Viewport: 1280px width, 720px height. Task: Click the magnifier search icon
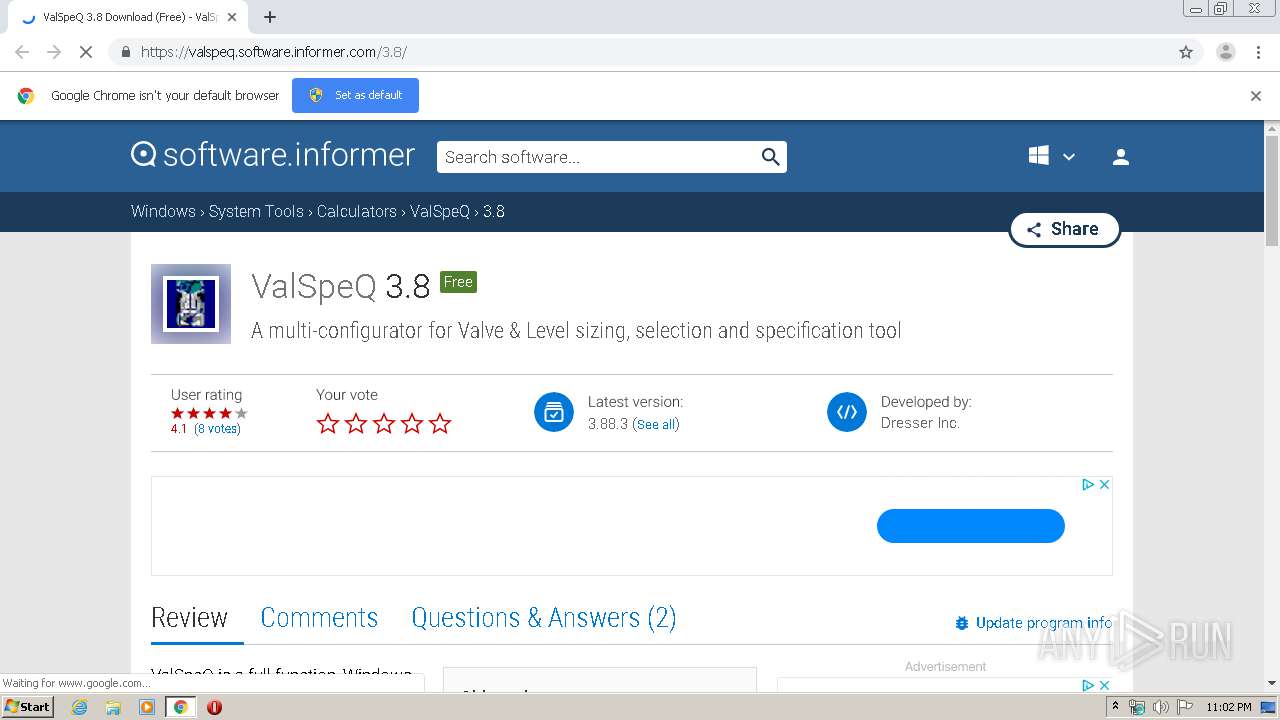(770, 157)
